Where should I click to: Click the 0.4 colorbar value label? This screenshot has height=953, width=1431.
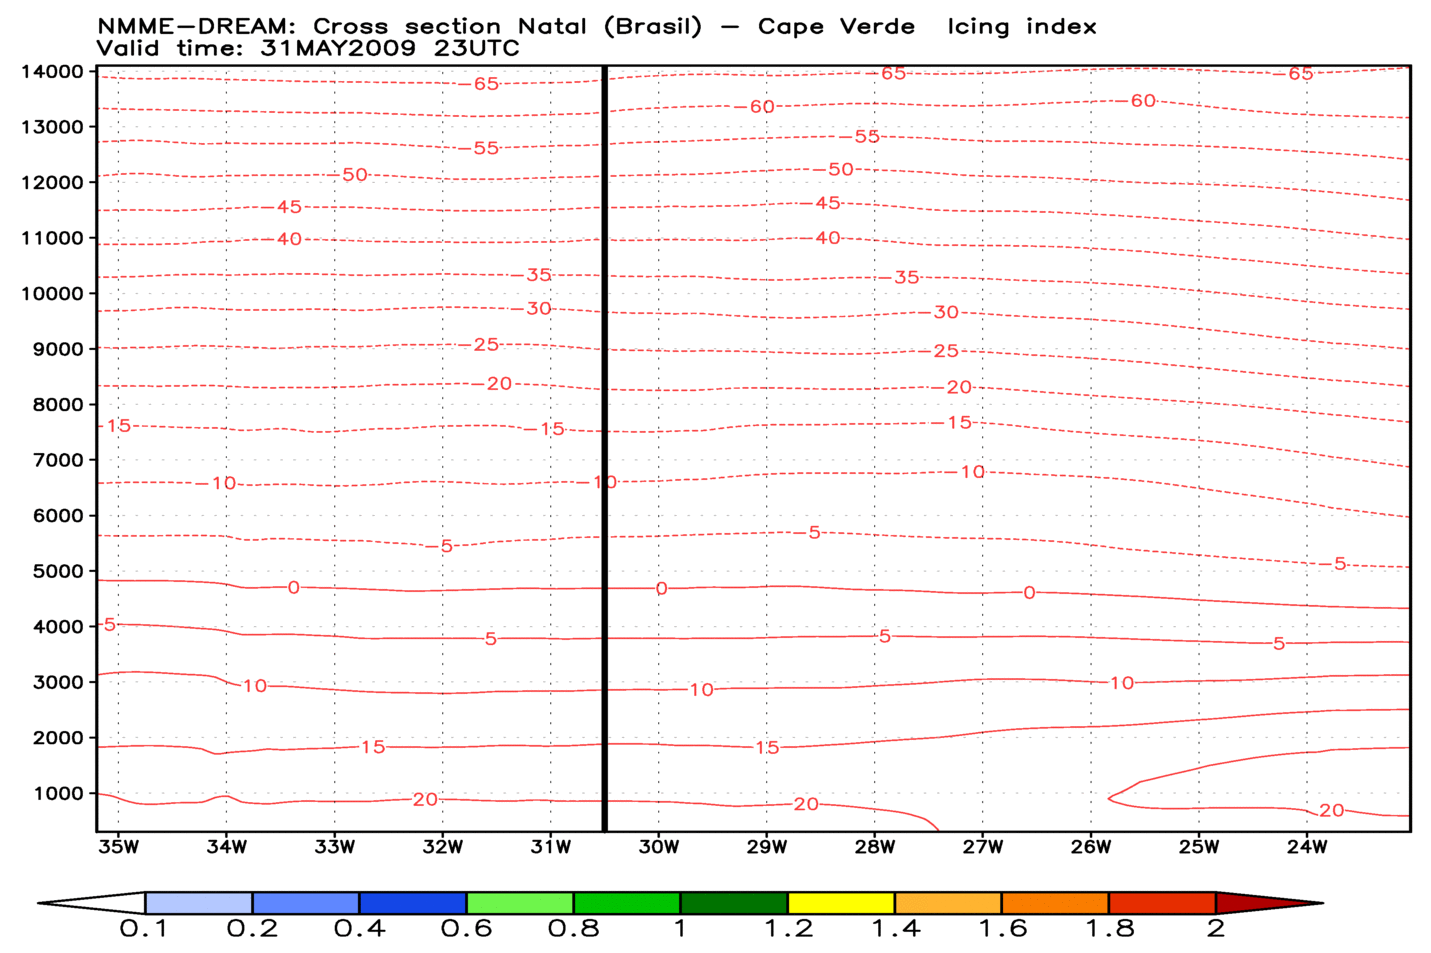(x=359, y=929)
